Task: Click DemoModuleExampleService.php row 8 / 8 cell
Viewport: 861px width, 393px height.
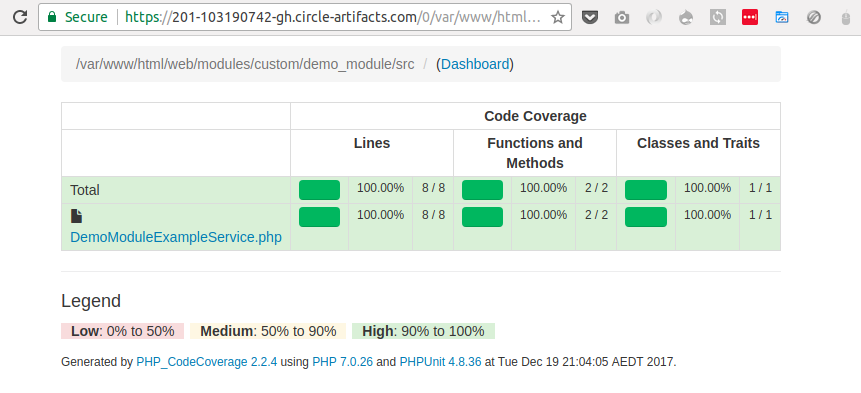Action: [x=433, y=227]
